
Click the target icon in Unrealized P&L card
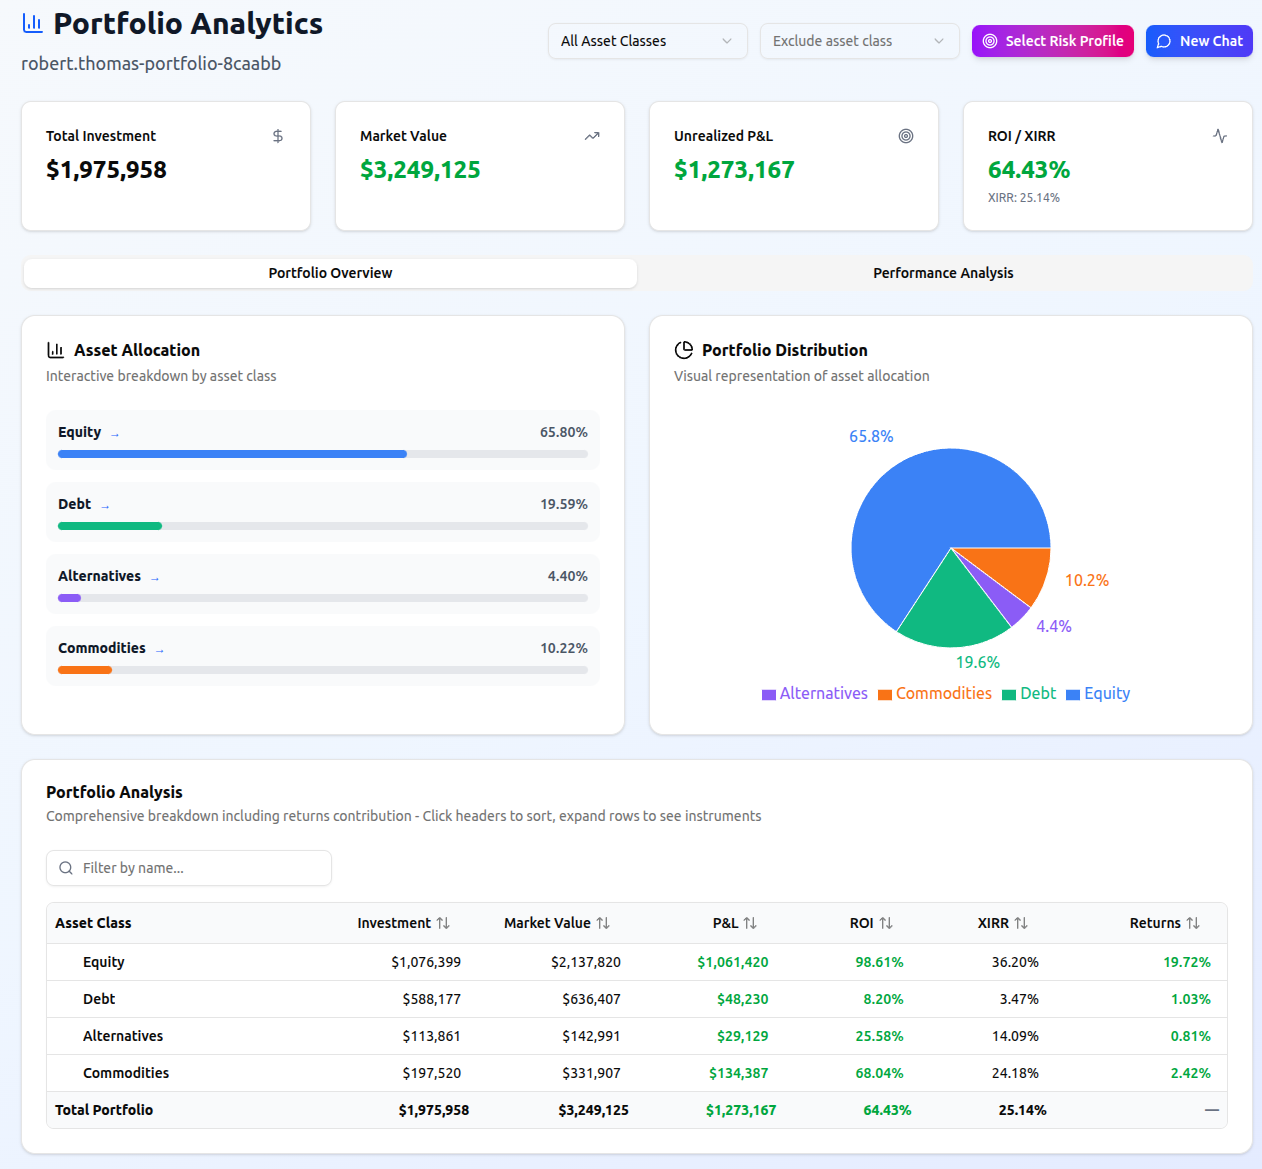pos(906,136)
